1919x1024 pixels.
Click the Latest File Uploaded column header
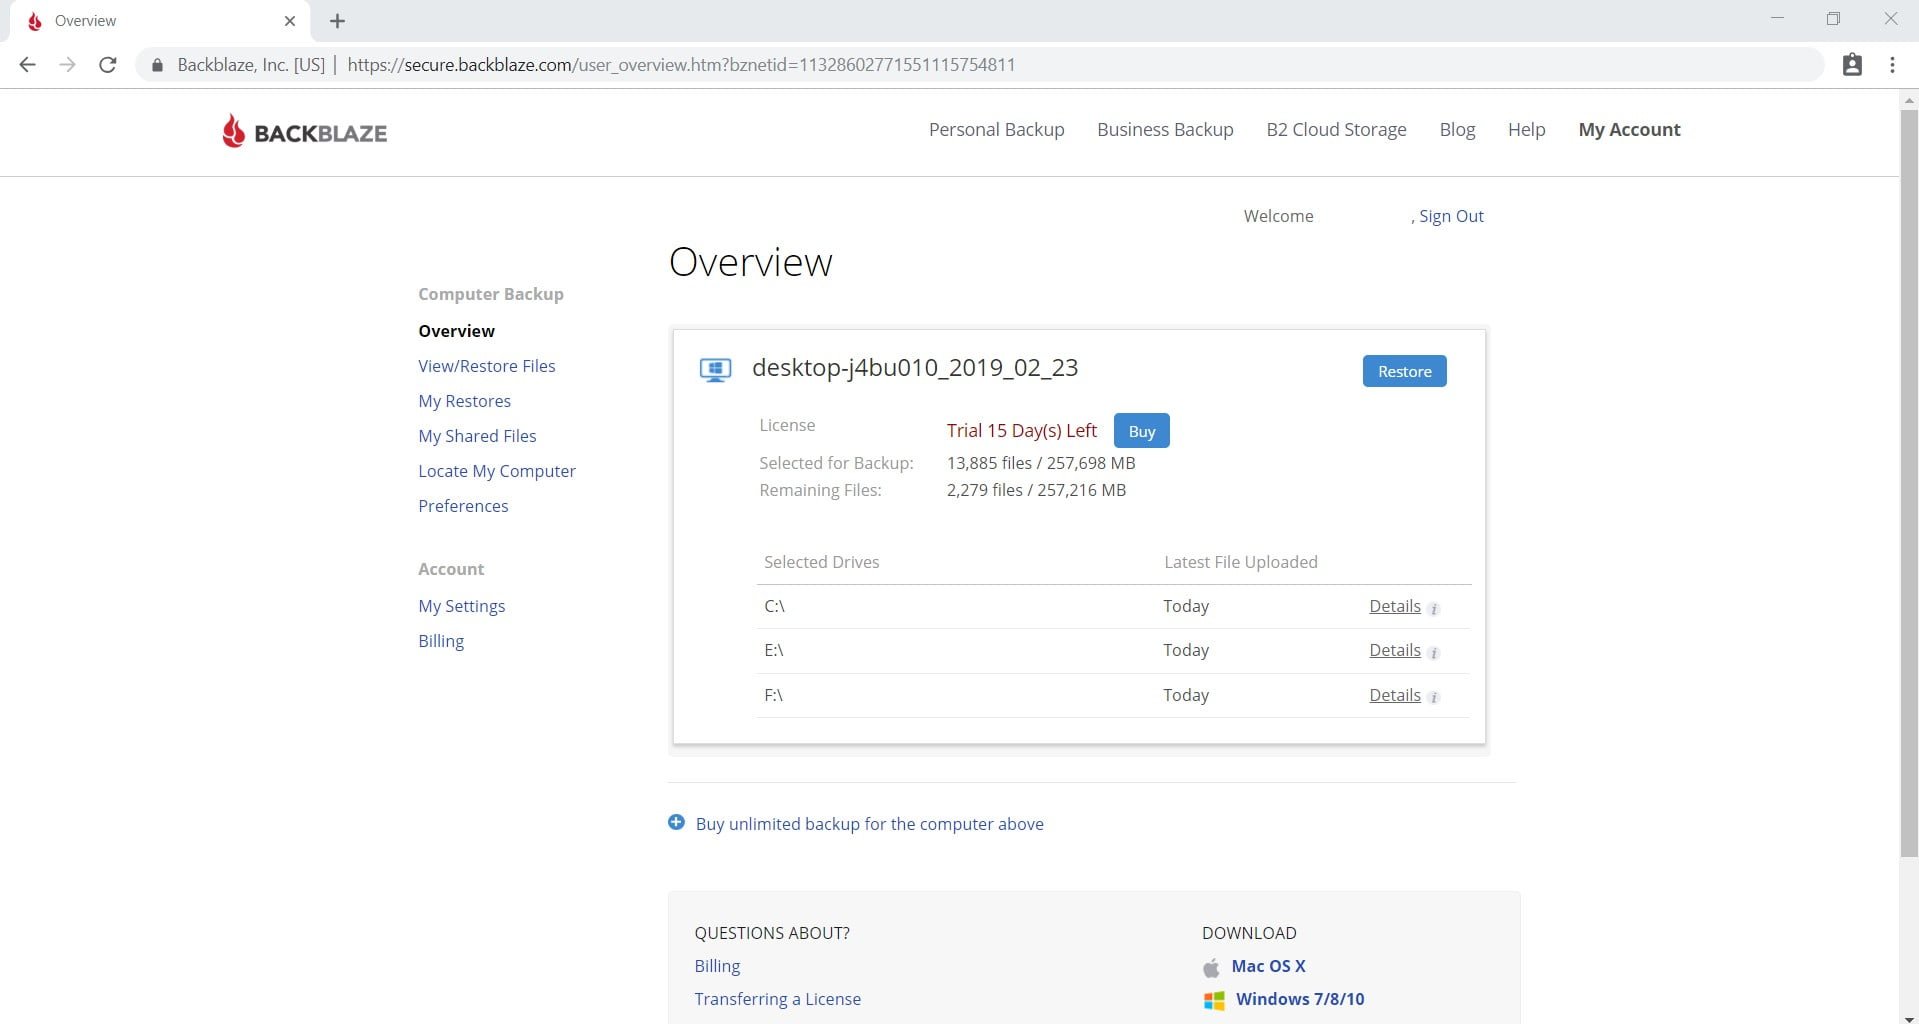click(x=1240, y=562)
